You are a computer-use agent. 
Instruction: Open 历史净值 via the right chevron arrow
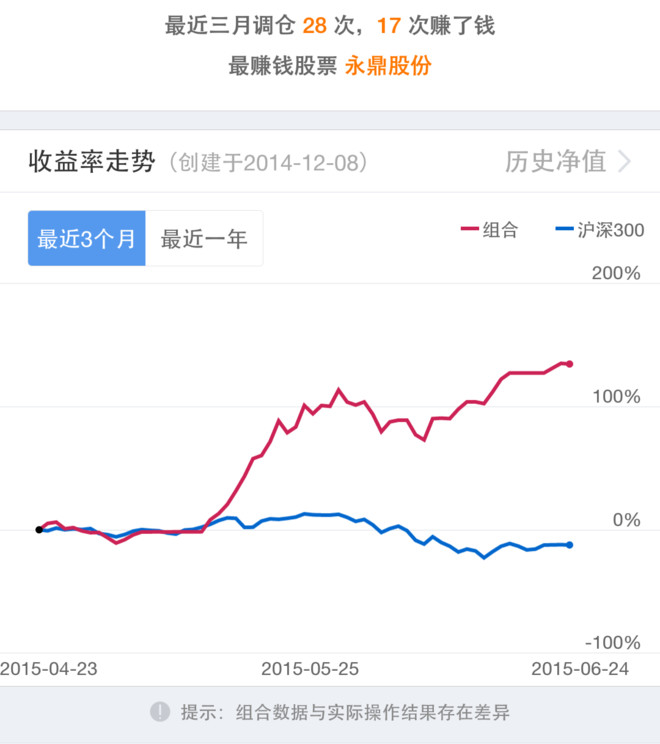pos(626,162)
